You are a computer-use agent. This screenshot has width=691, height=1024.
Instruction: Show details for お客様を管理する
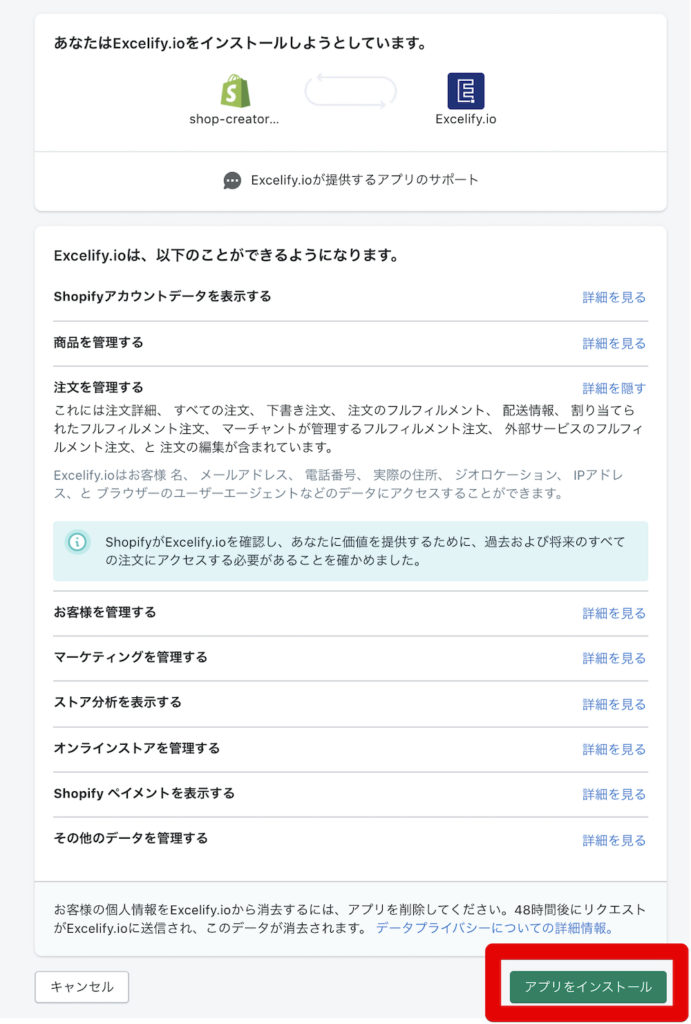(x=614, y=613)
